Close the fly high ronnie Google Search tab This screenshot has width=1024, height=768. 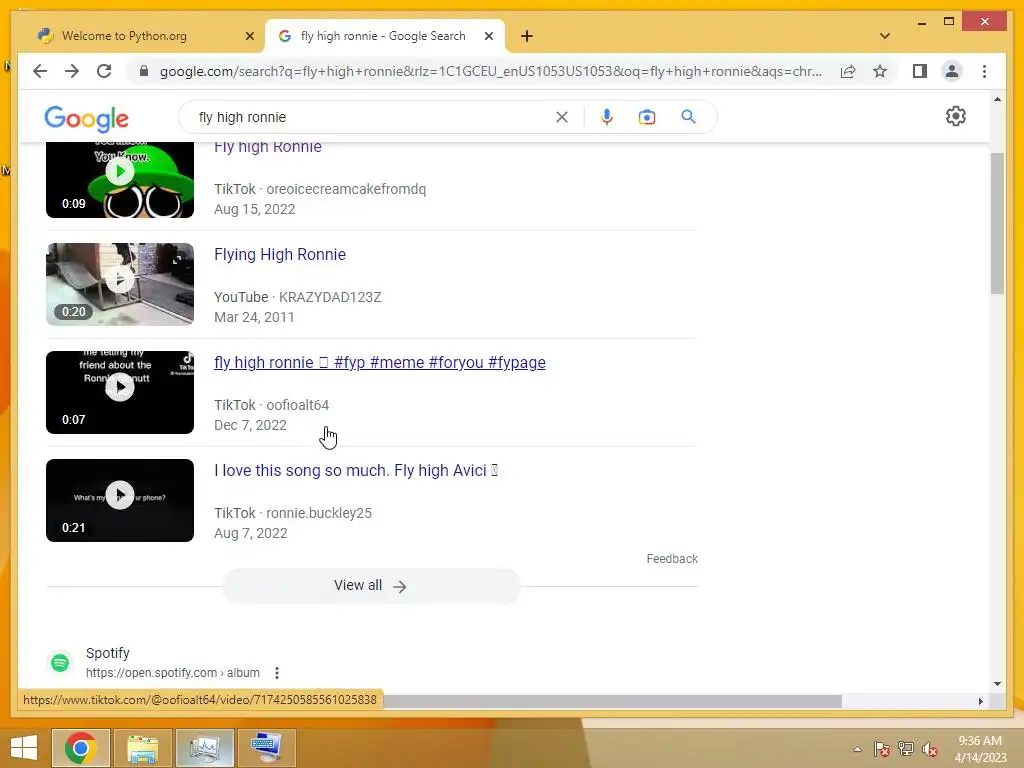488,36
